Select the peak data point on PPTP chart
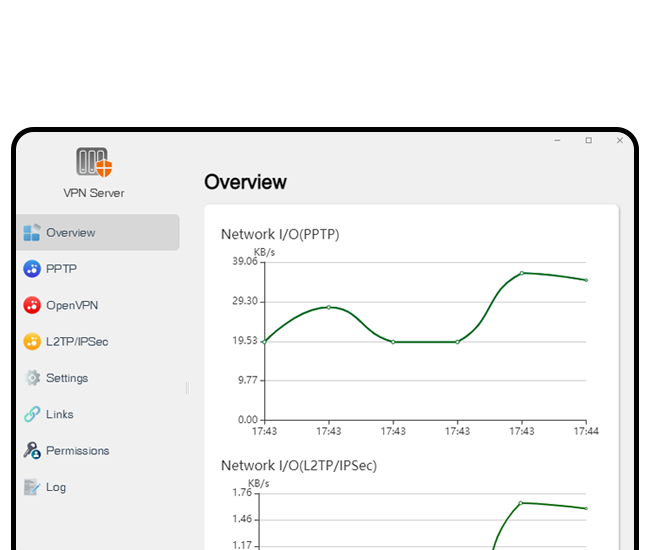Screen dimensions: 648x550 pyautogui.click(x=522, y=273)
